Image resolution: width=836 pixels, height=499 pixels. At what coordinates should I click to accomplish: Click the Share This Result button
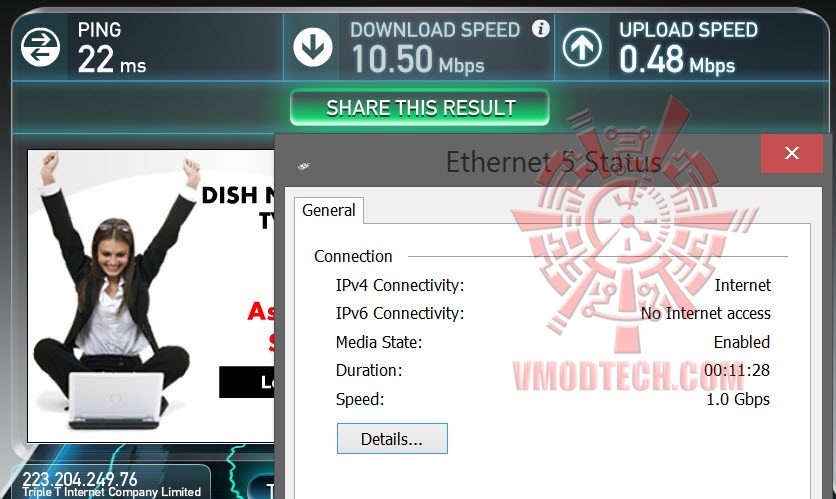(x=420, y=108)
